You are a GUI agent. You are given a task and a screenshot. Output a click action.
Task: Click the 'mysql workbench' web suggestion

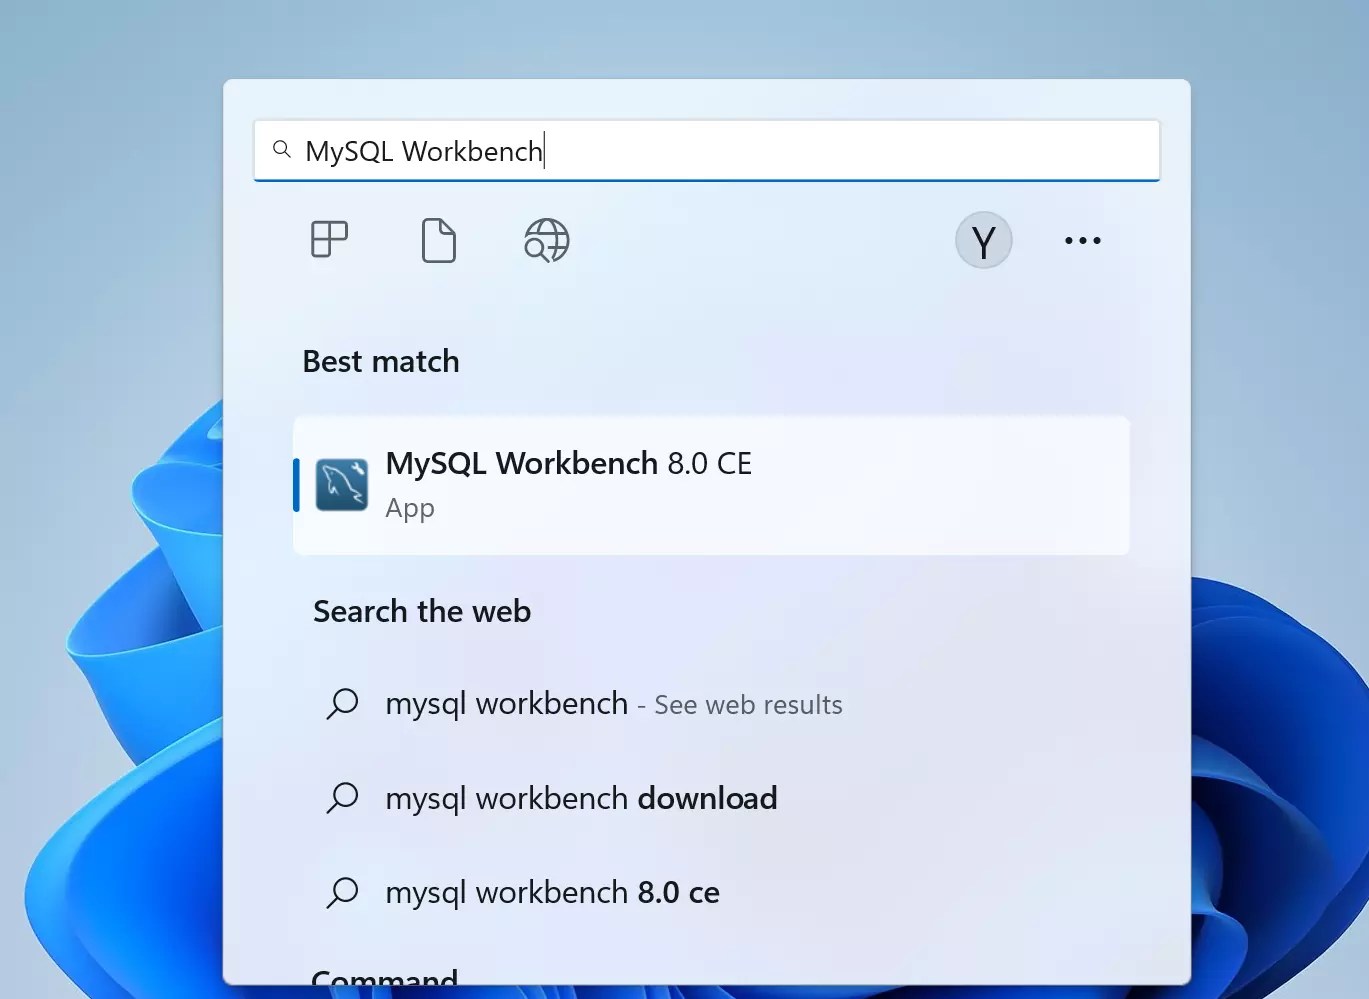point(505,703)
